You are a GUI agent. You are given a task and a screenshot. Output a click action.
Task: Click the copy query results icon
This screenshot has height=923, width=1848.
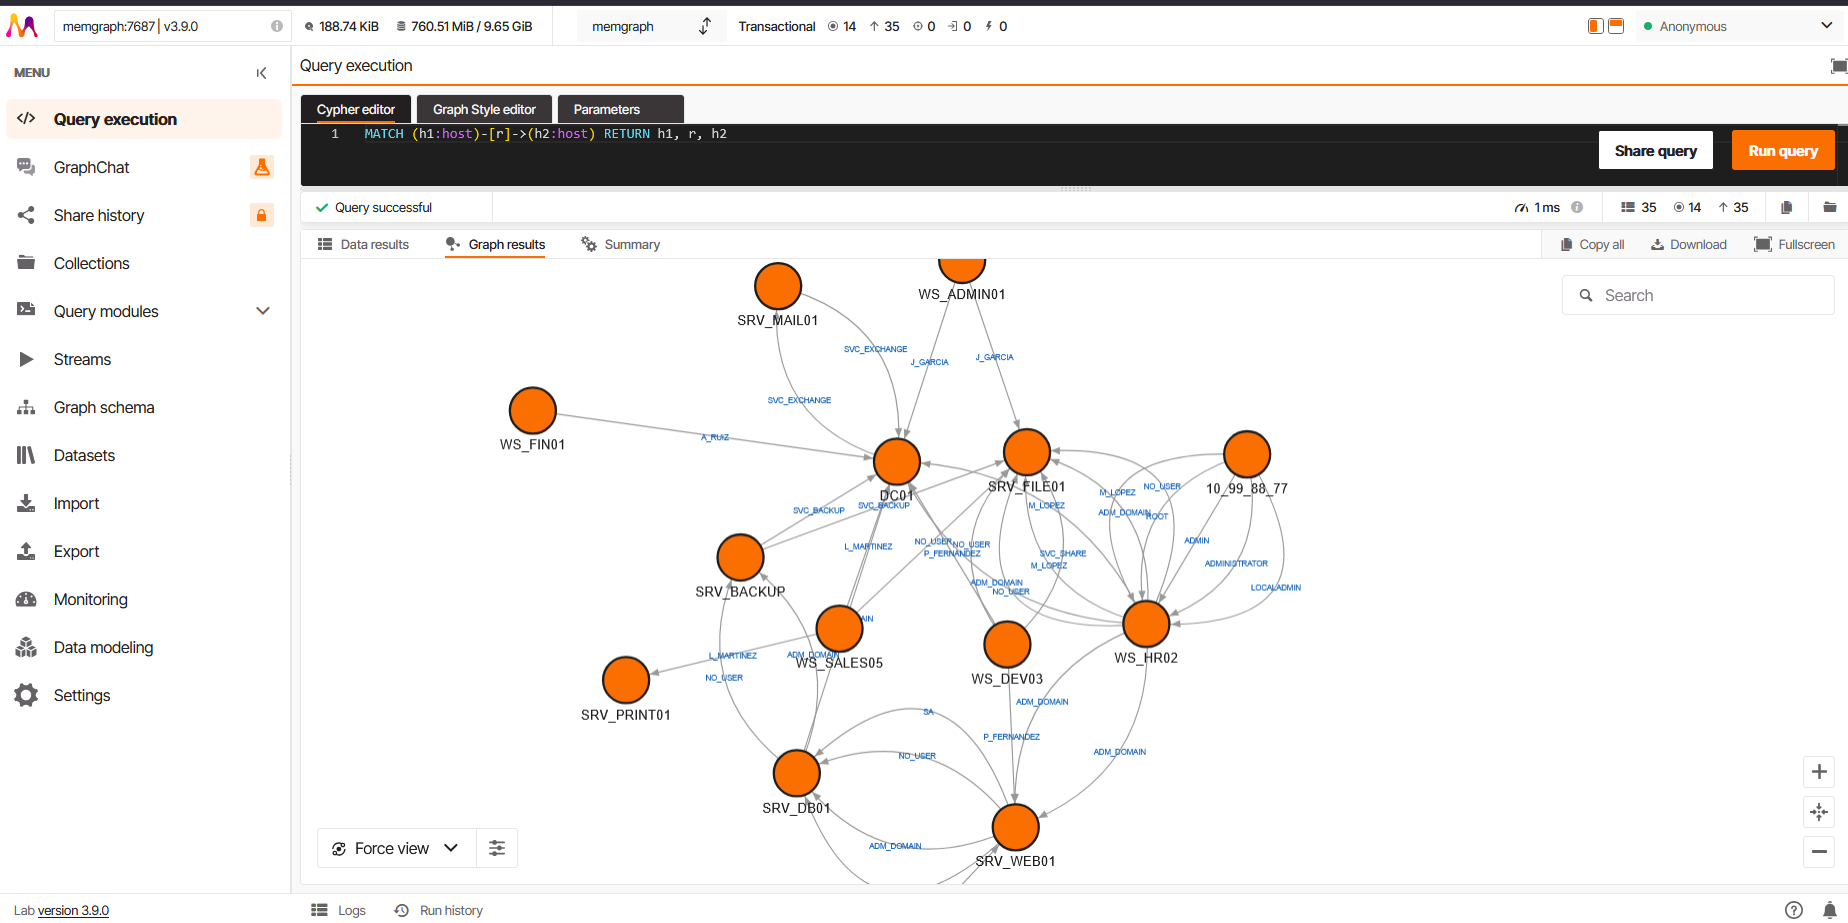[x=1787, y=207]
